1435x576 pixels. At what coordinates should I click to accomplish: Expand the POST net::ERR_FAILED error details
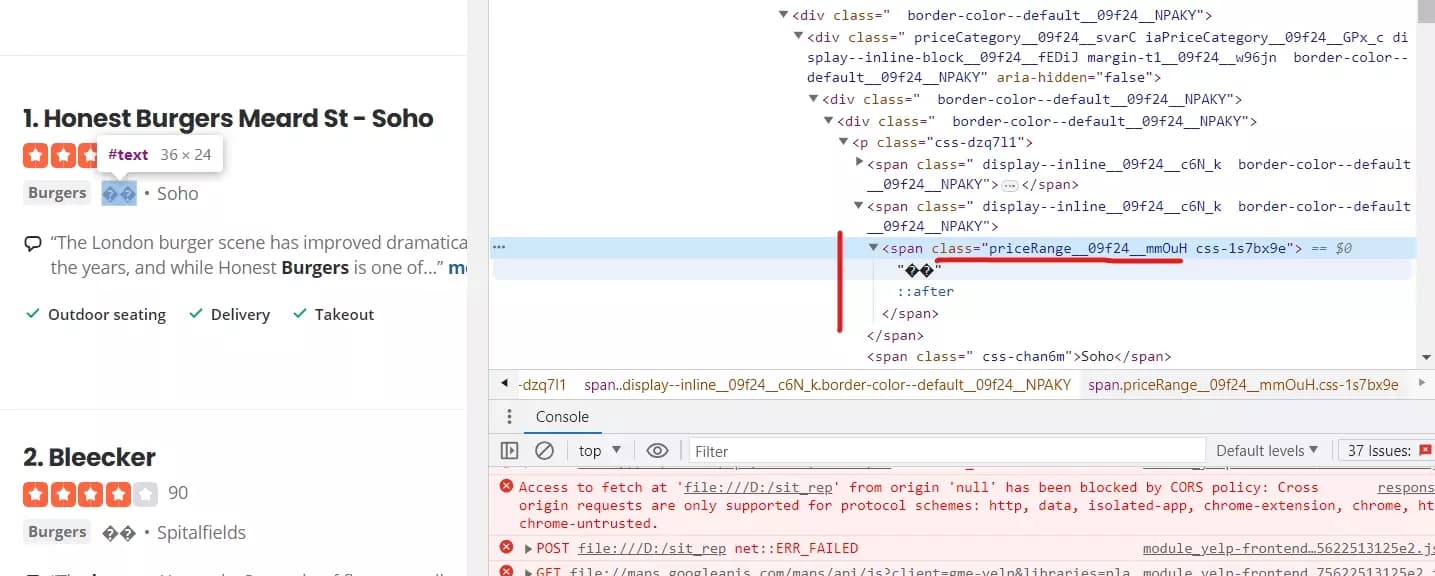coord(529,548)
